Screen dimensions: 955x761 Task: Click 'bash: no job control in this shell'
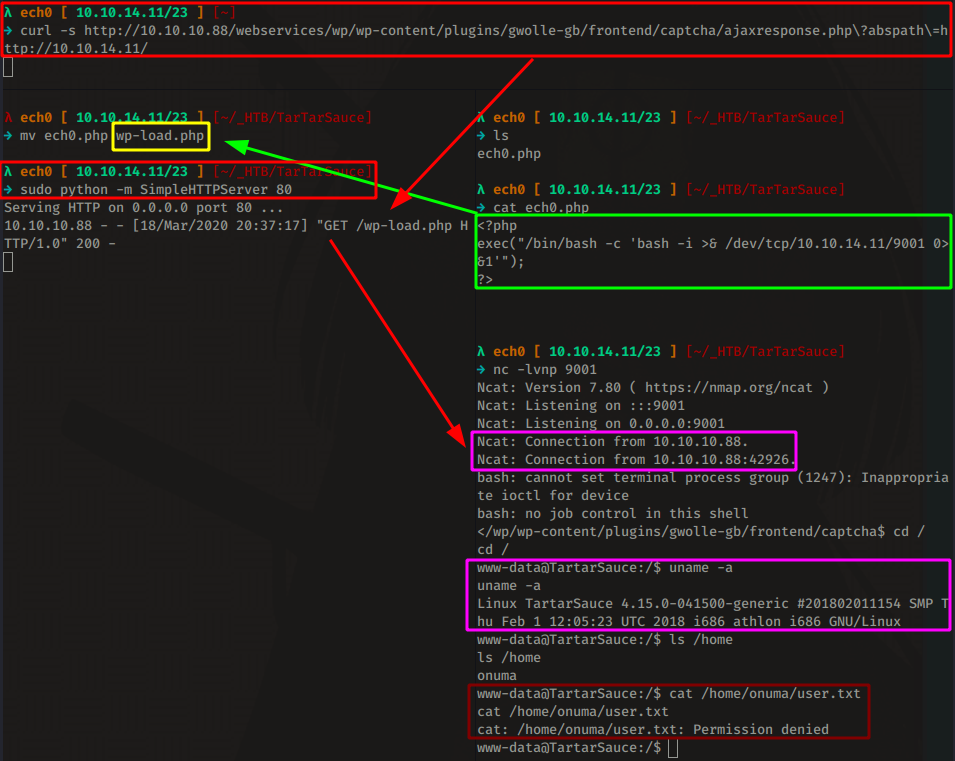coord(613,514)
